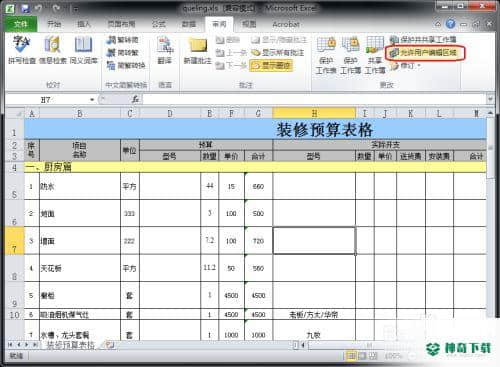The width and height of the screenshot is (500, 367).
Task: Expand the formula bar
Action: (x=490, y=99)
